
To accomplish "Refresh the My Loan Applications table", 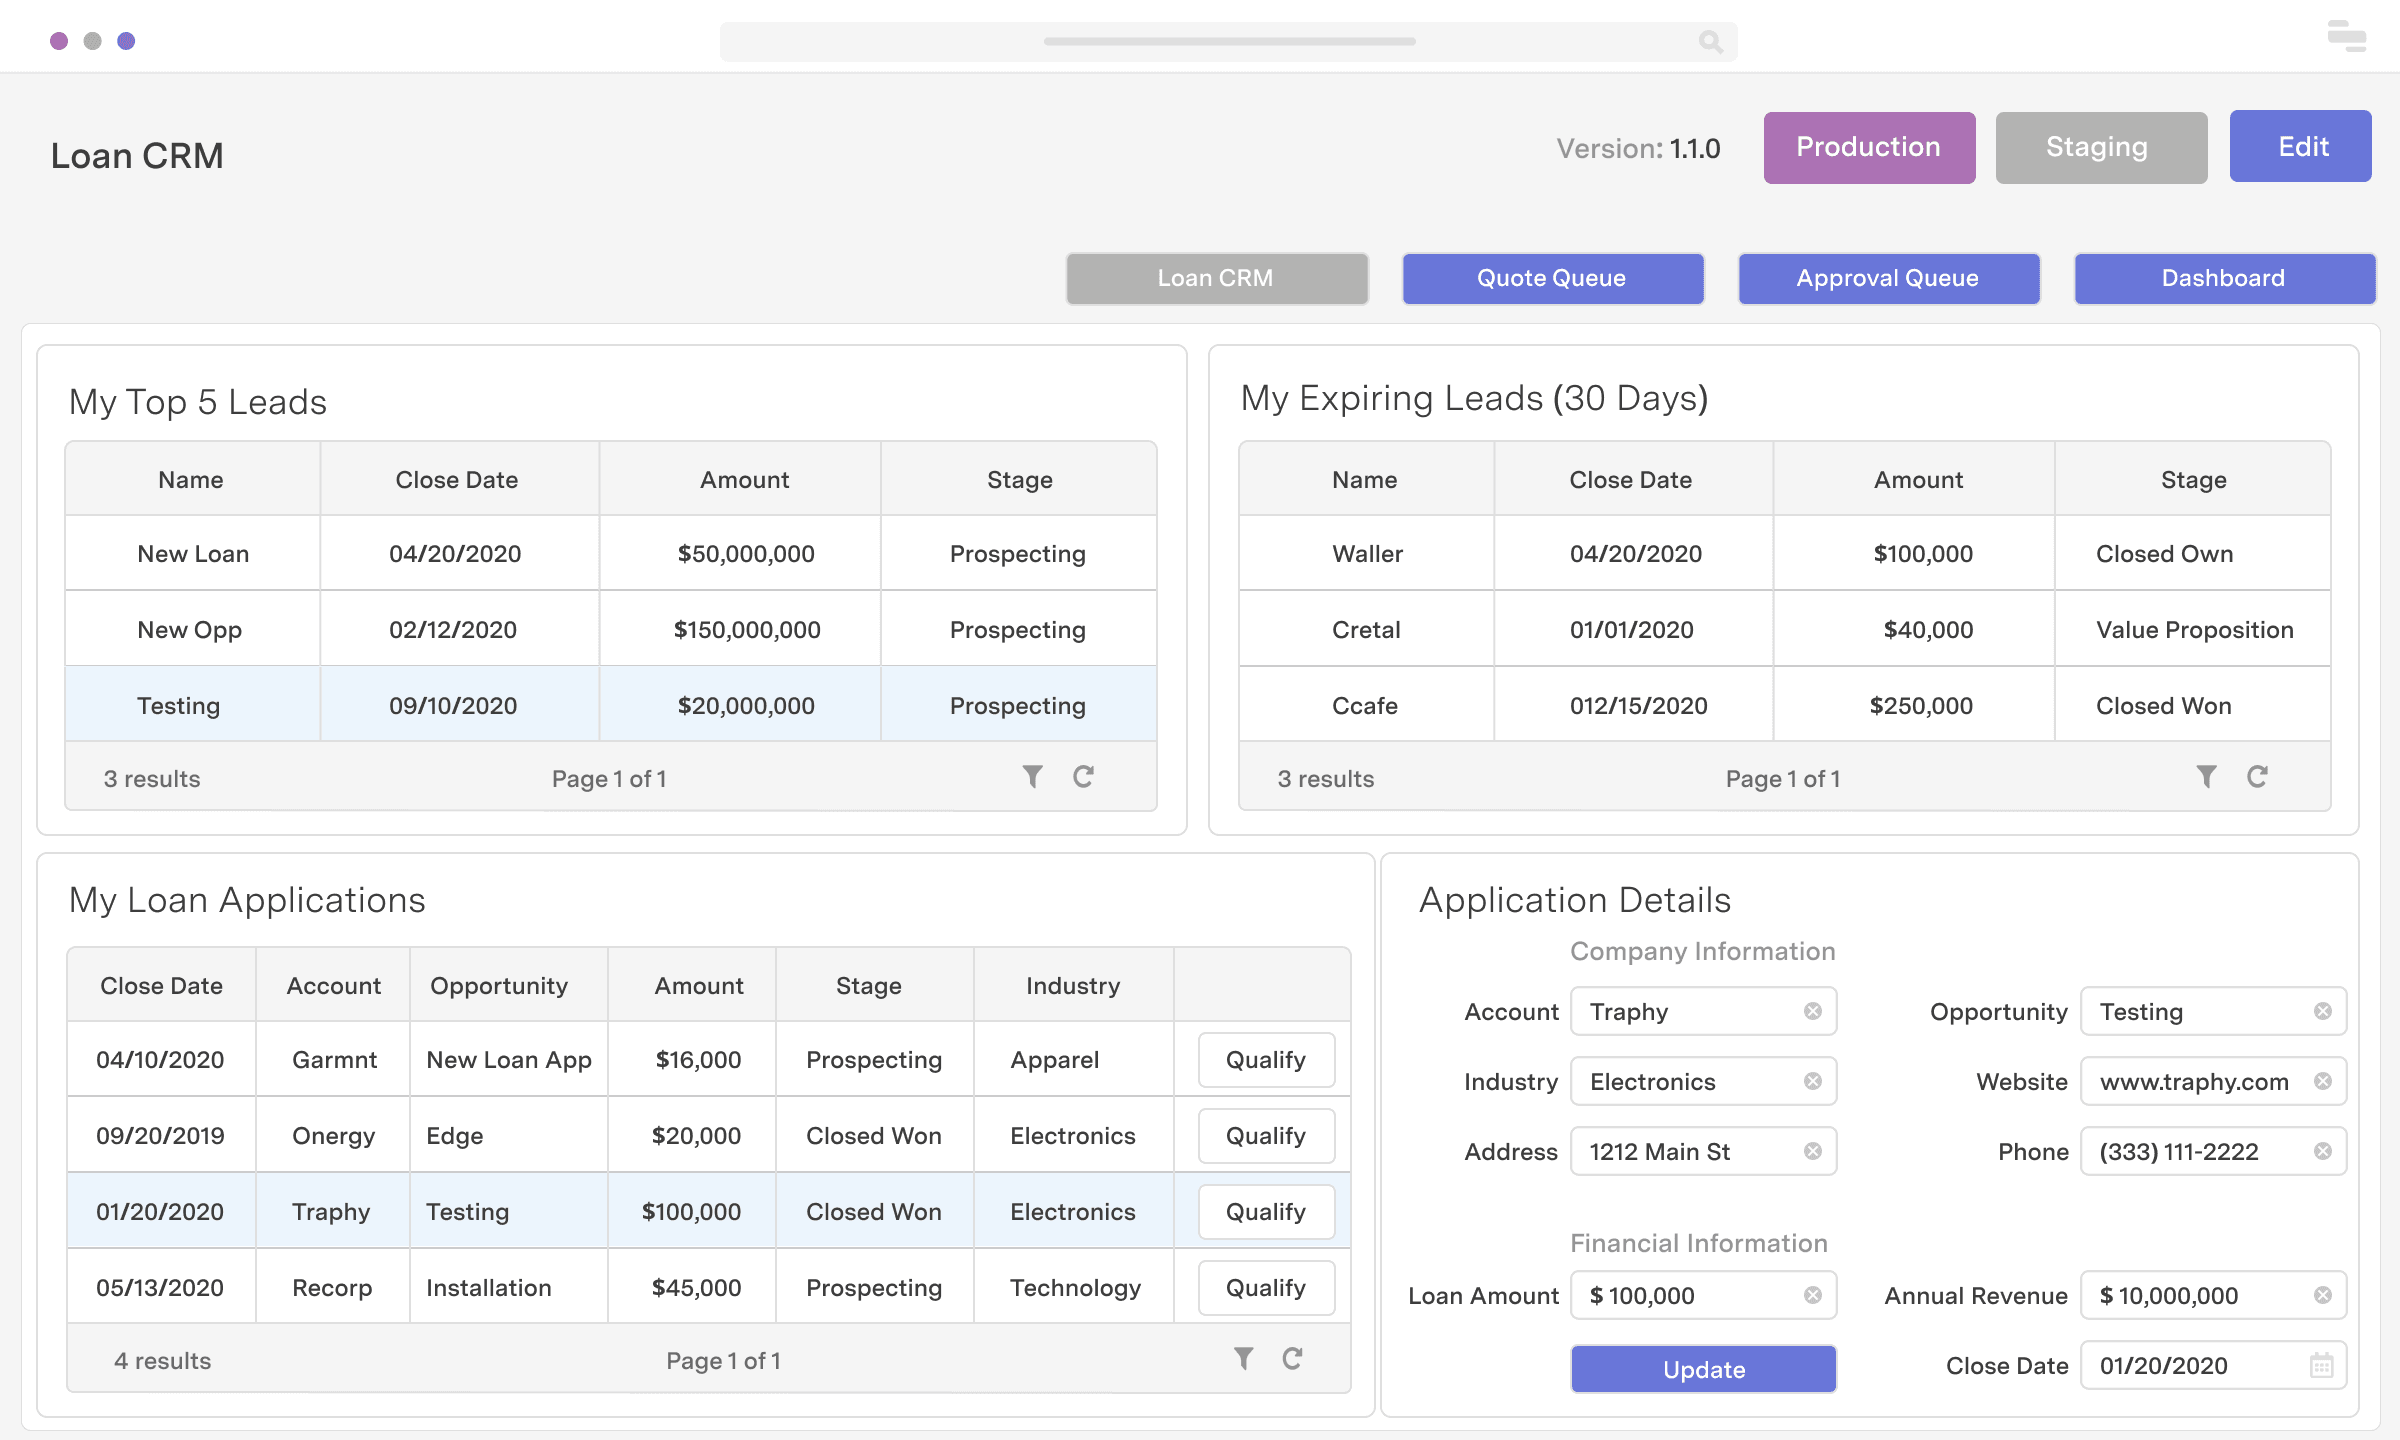I will (x=1293, y=1358).
